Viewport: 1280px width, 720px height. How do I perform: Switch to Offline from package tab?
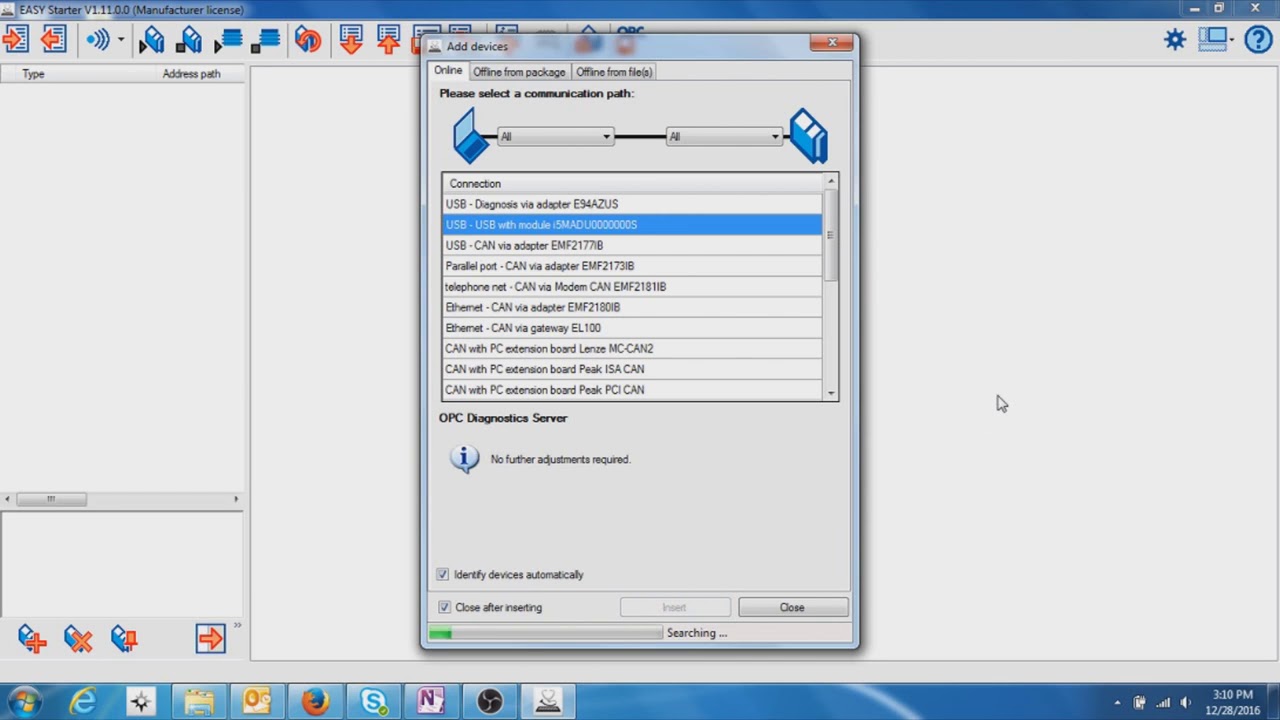point(519,72)
